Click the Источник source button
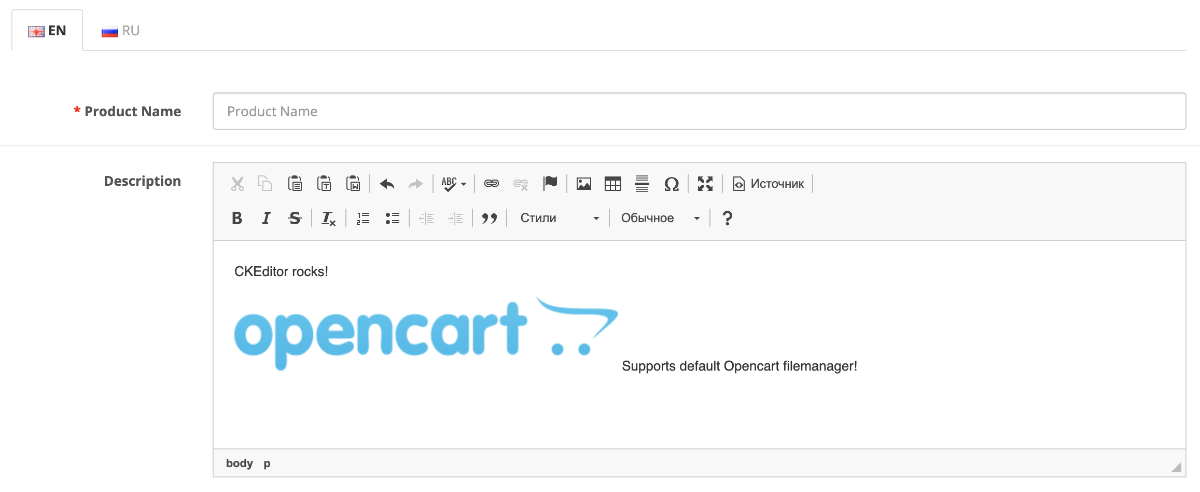 click(768, 184)
